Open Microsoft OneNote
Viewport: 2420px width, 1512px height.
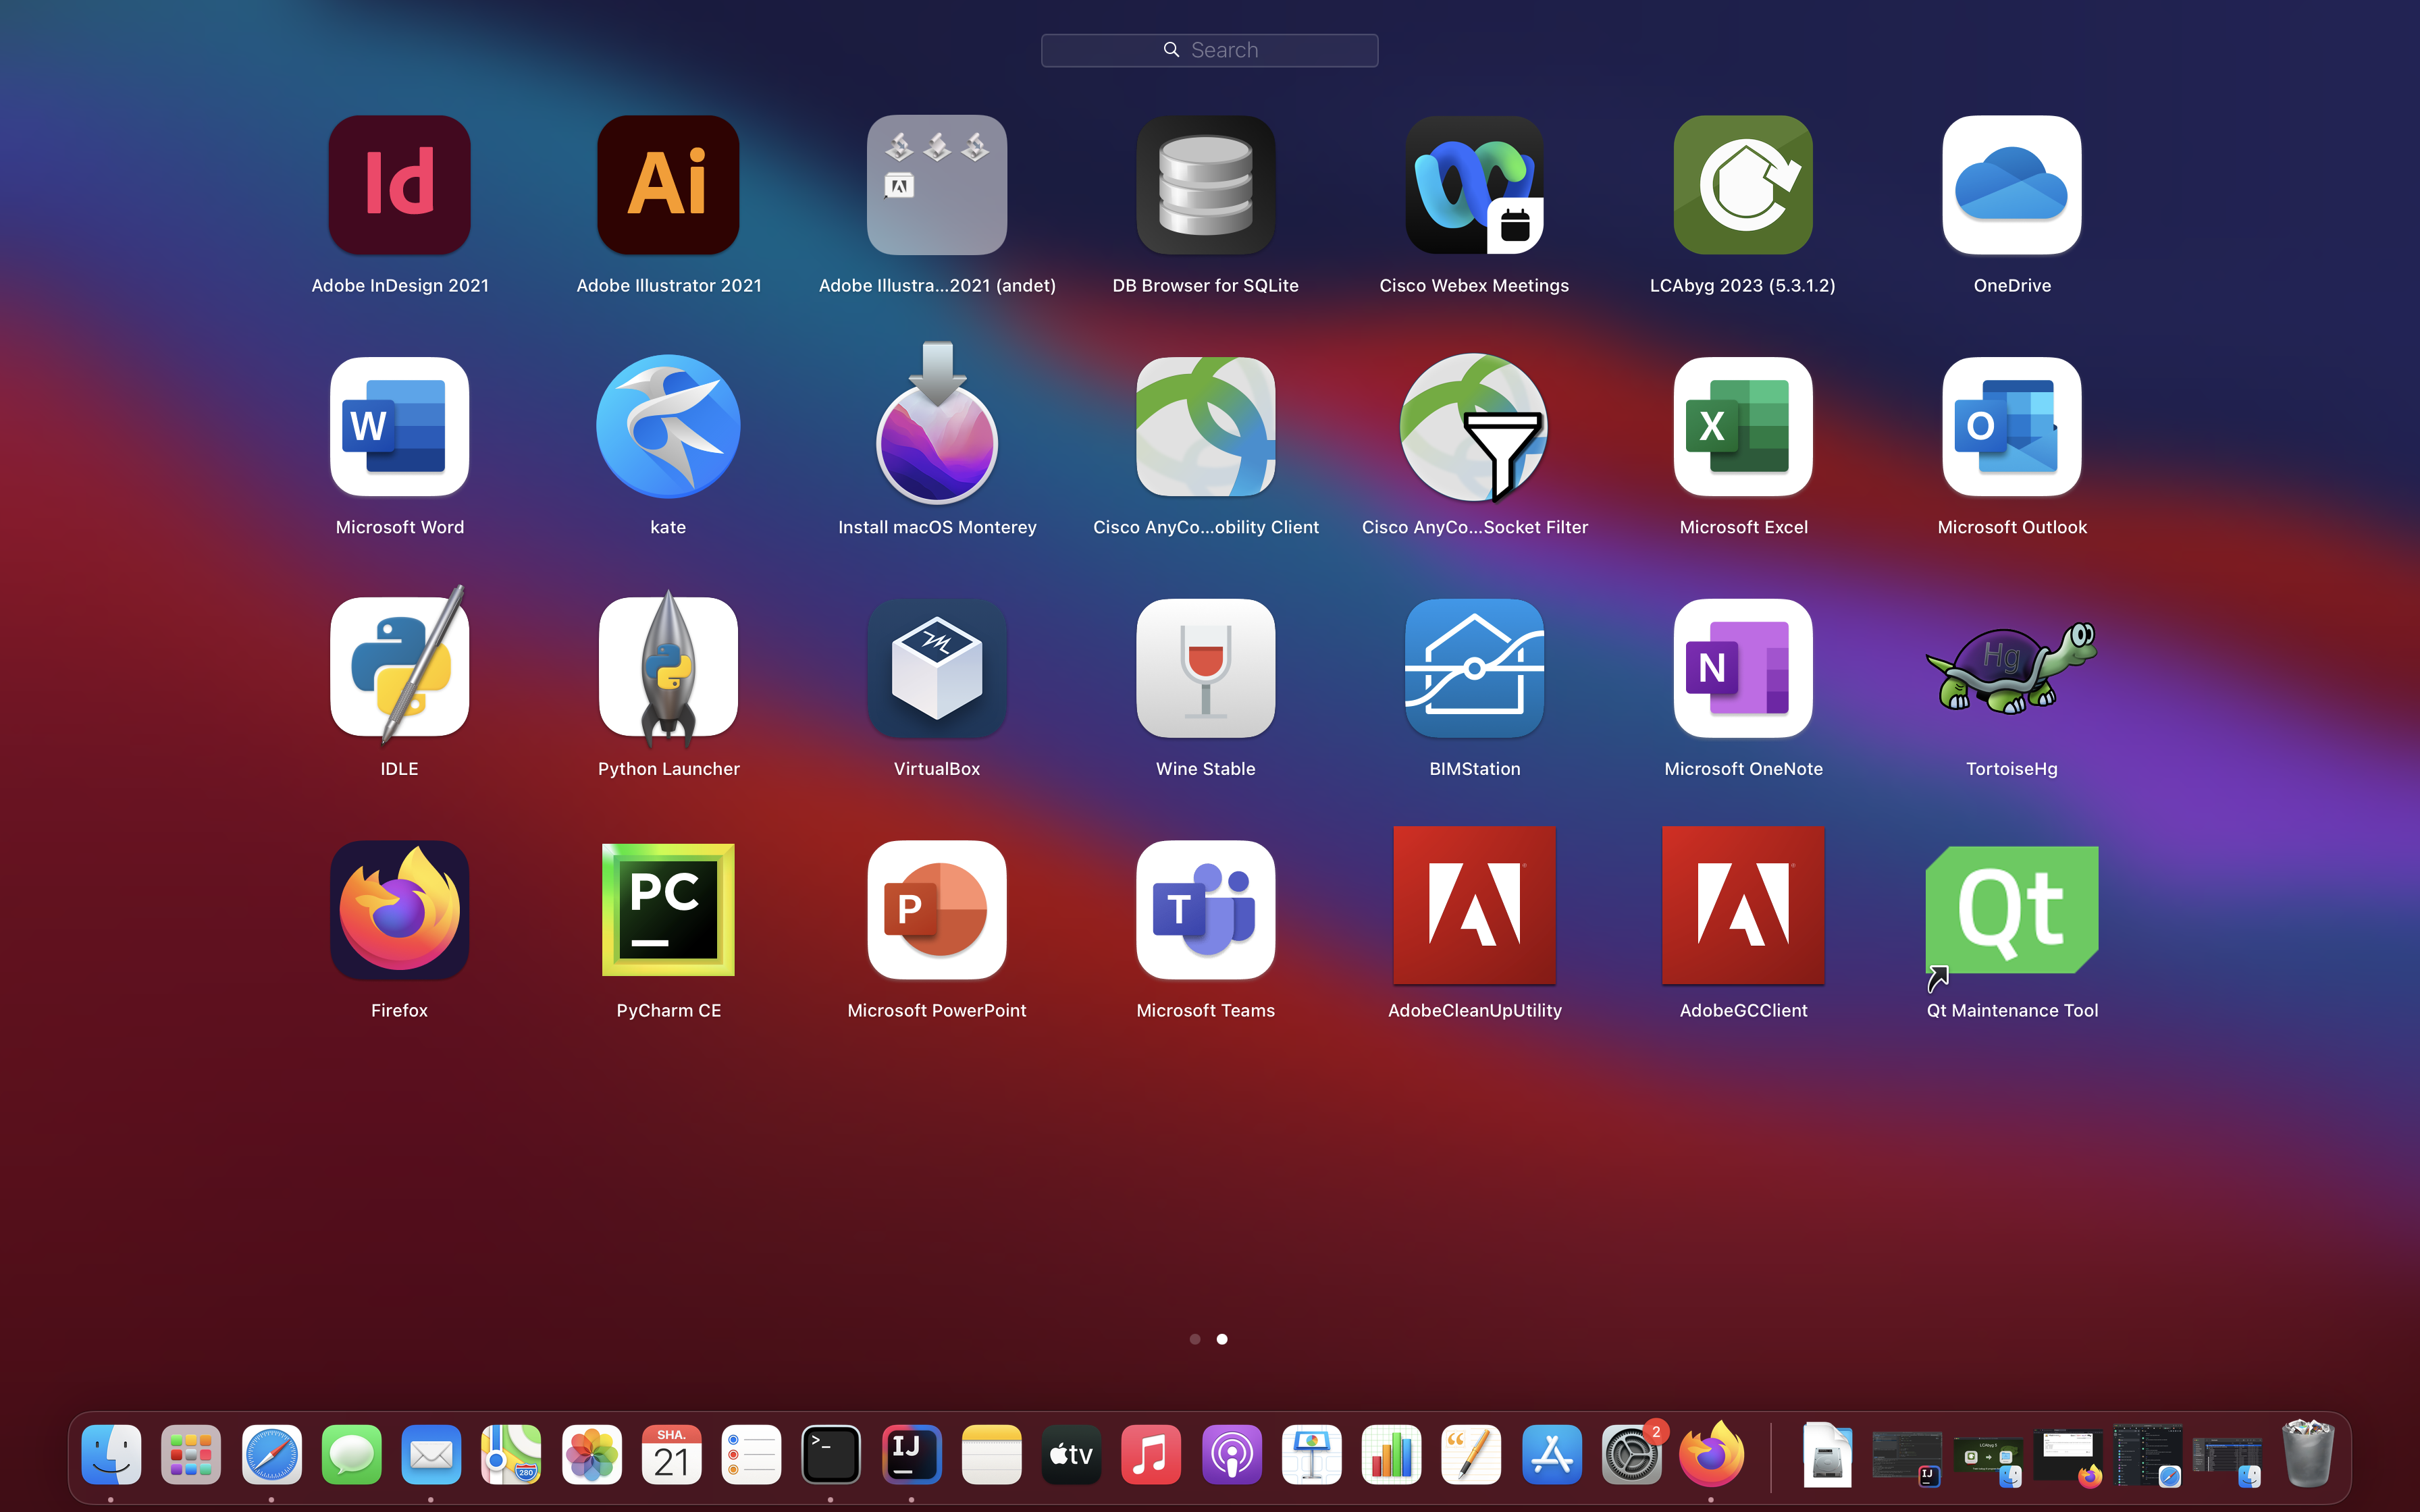pos(1742,668)
